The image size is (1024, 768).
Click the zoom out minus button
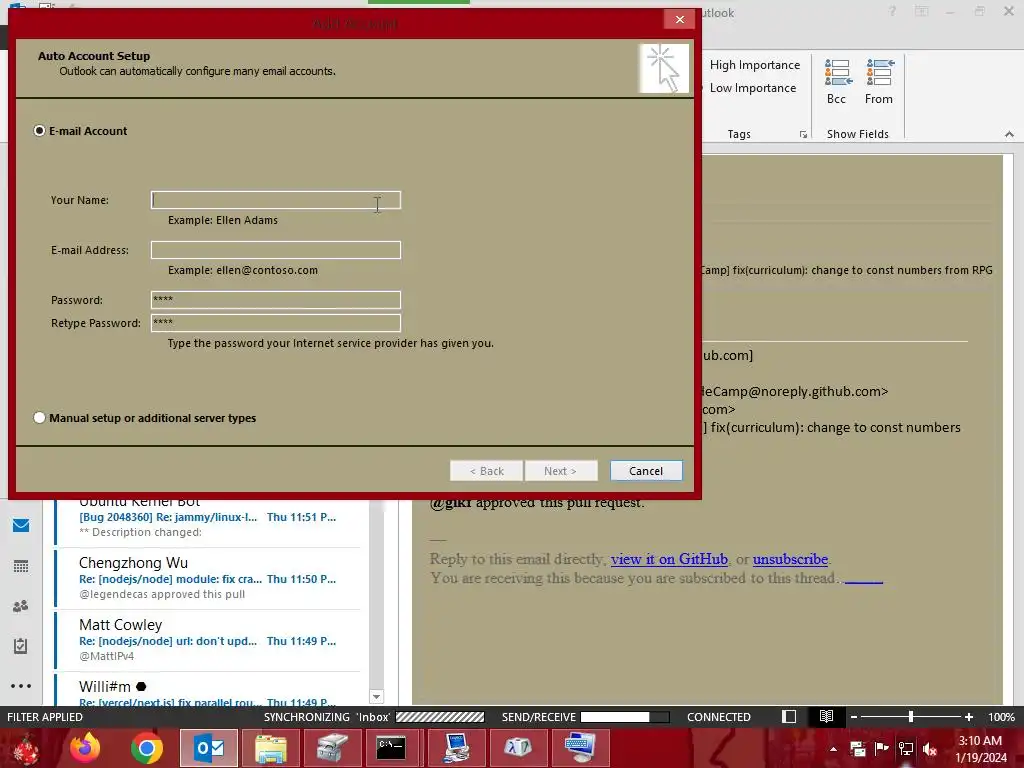(853, 717)
